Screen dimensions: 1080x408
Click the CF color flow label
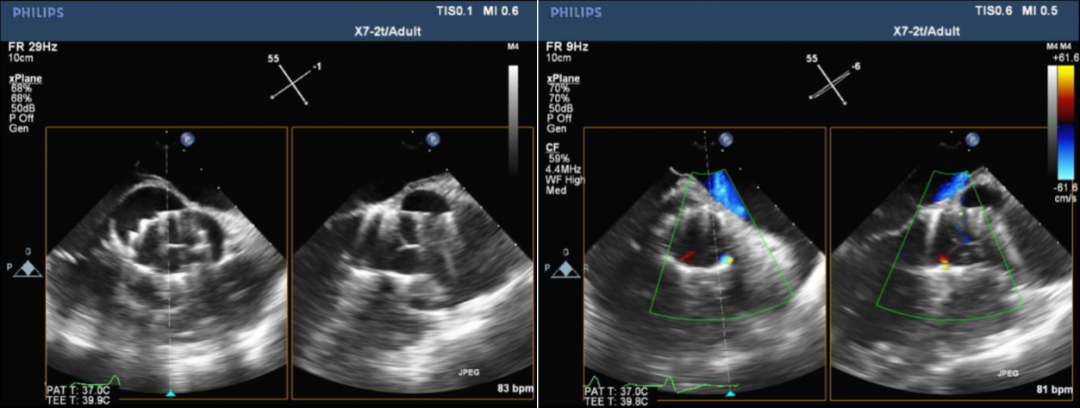553,146
